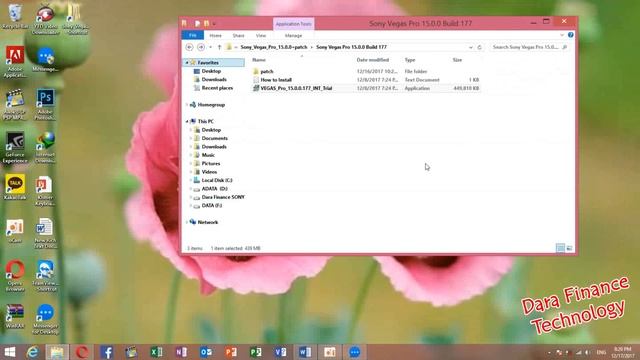Open the File menu tab
640x360 pixels.
[x=193, y=36]
